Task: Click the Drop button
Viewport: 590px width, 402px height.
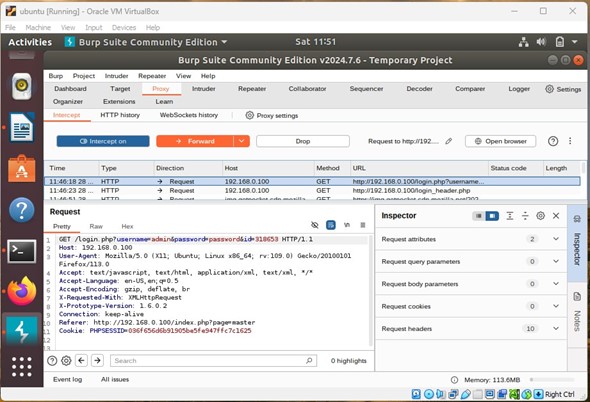Action: pyautogui.click(x=303, y=141)
